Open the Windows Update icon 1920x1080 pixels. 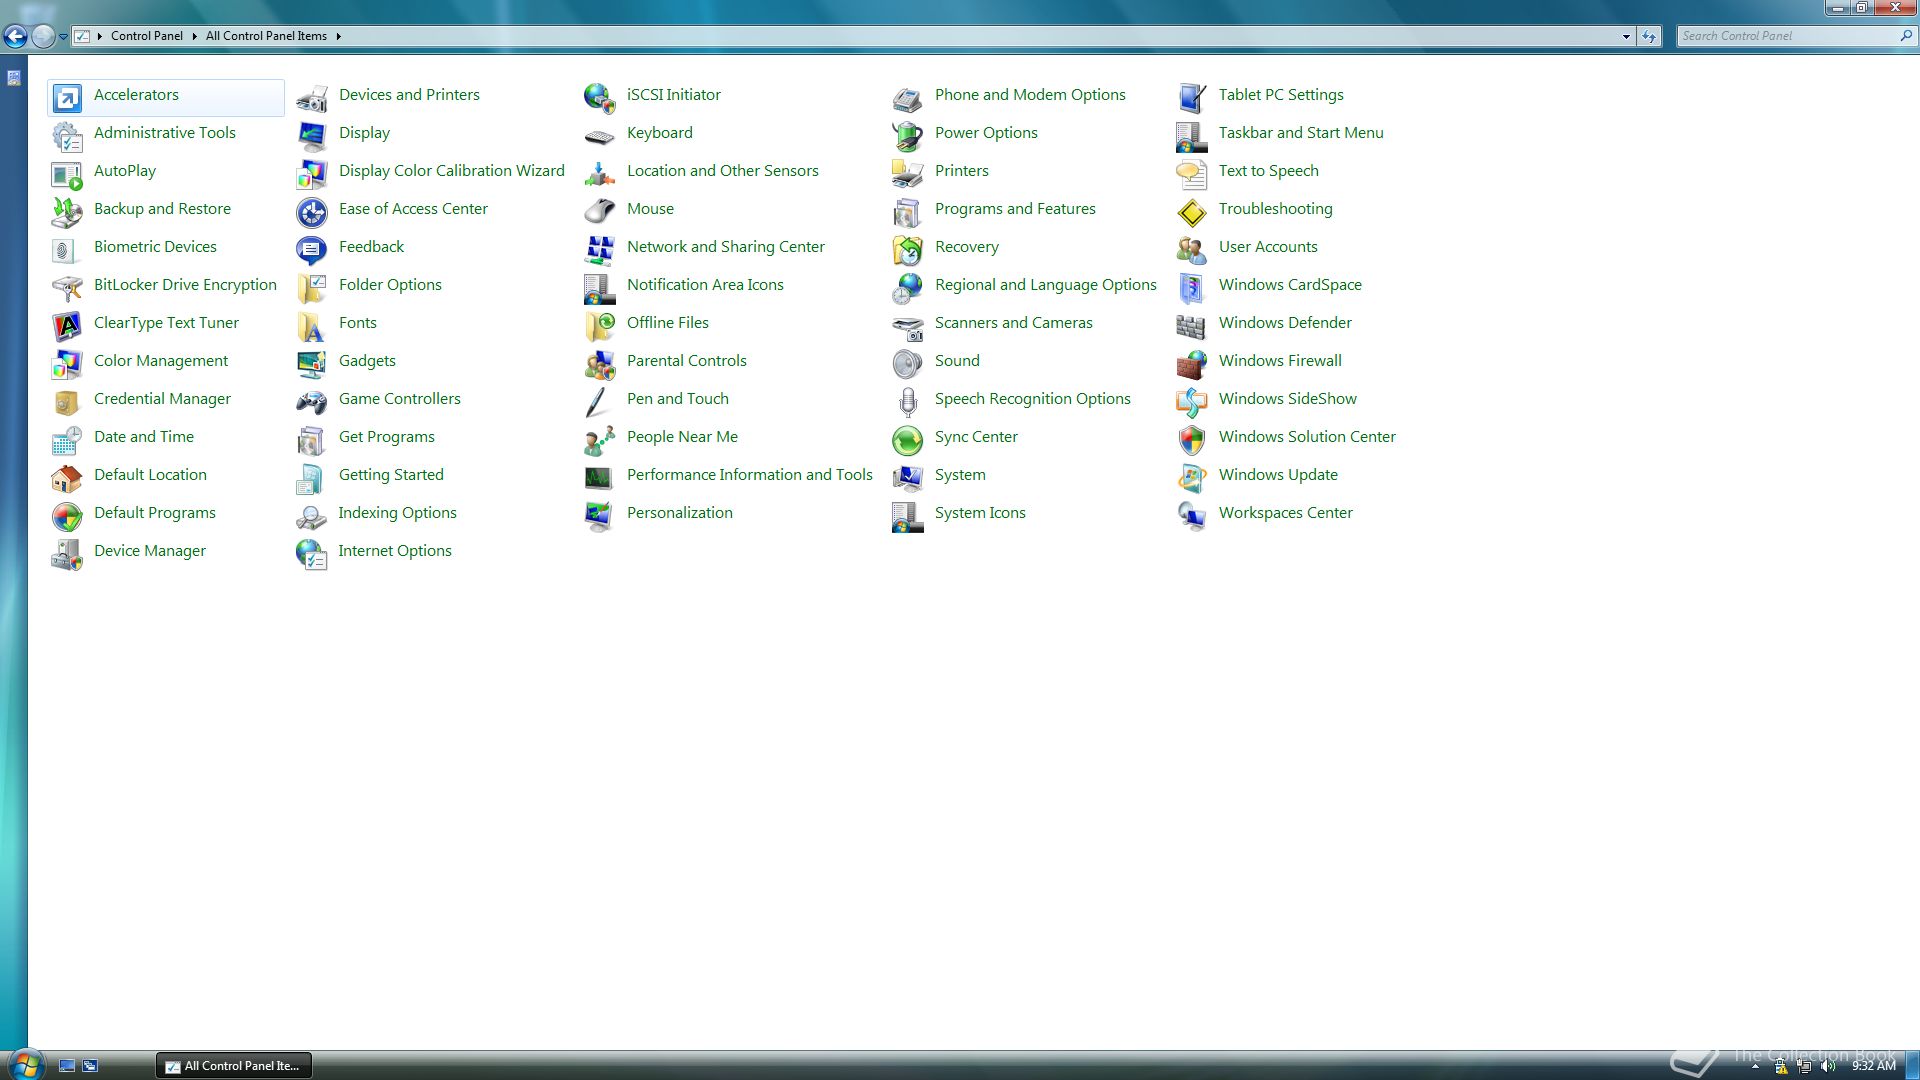pyautogui.click(x=1192, y=477)
